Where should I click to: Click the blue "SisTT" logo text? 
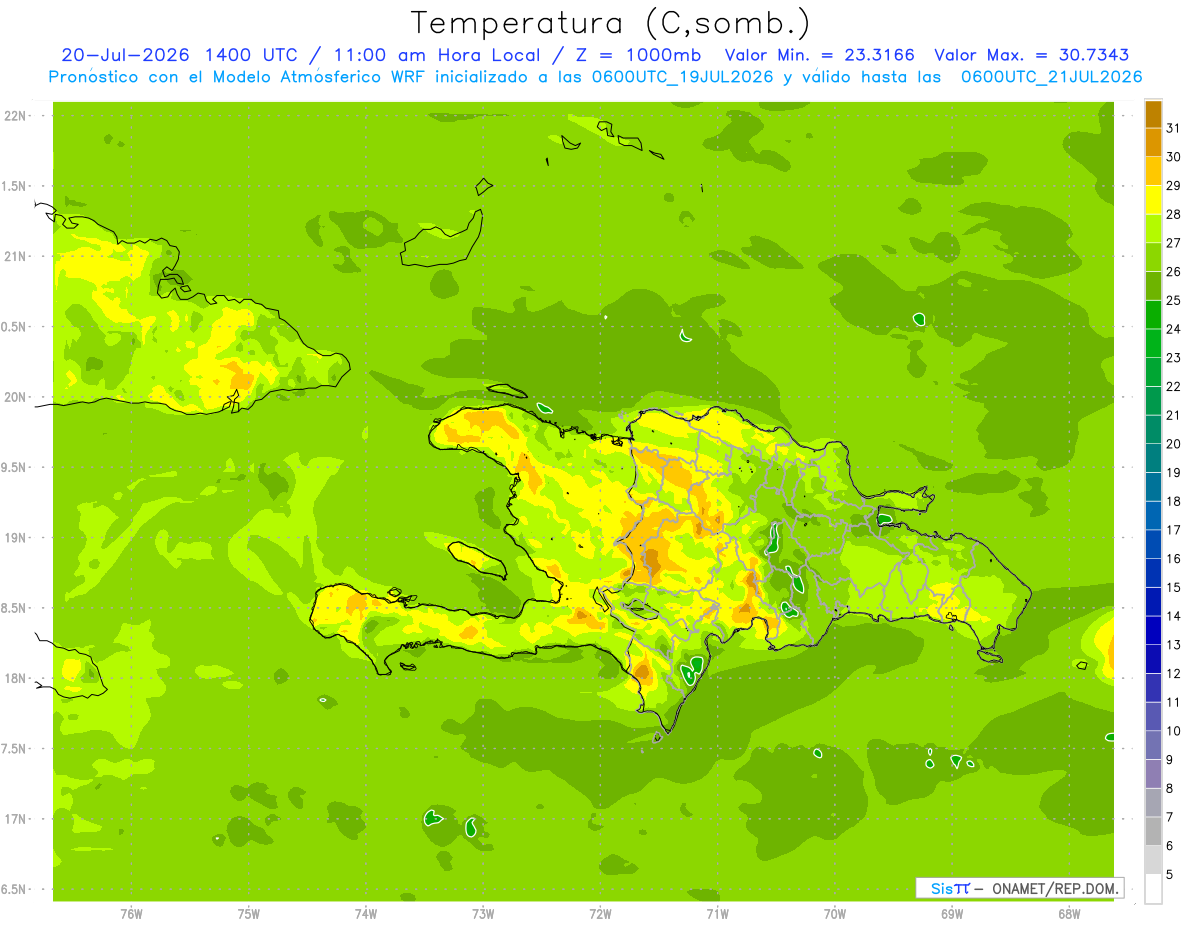coord(949,888)
